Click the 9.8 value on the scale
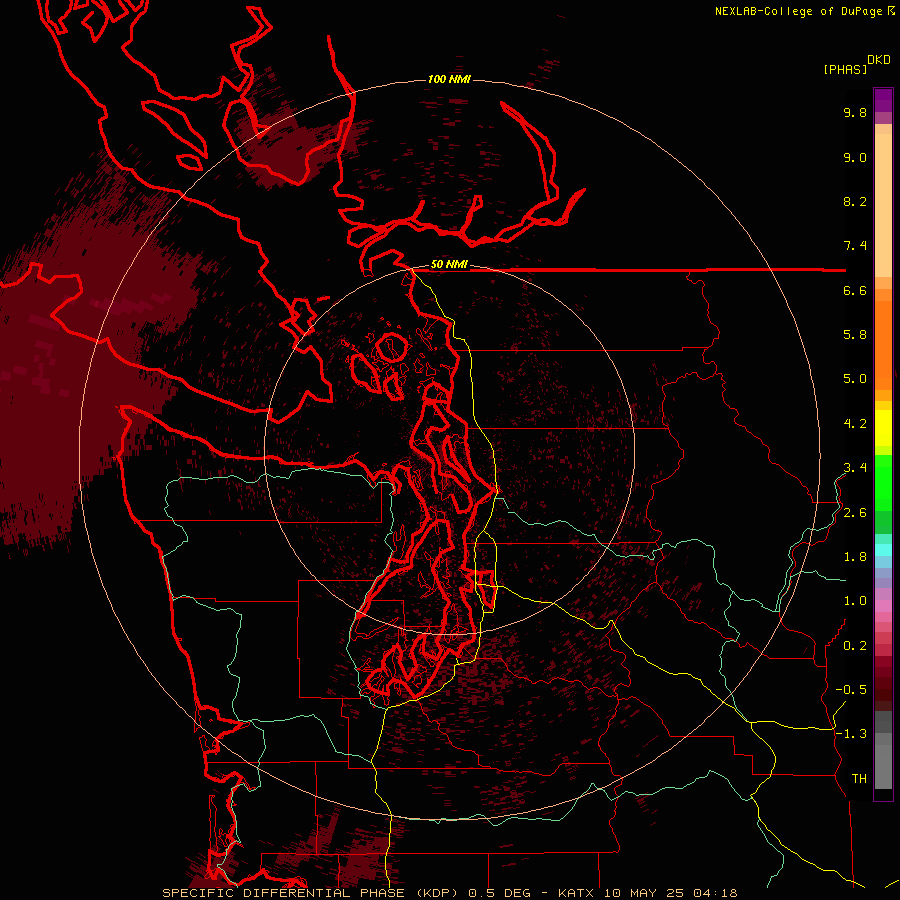Screen dimensions: 900x900 coord(855,112)
